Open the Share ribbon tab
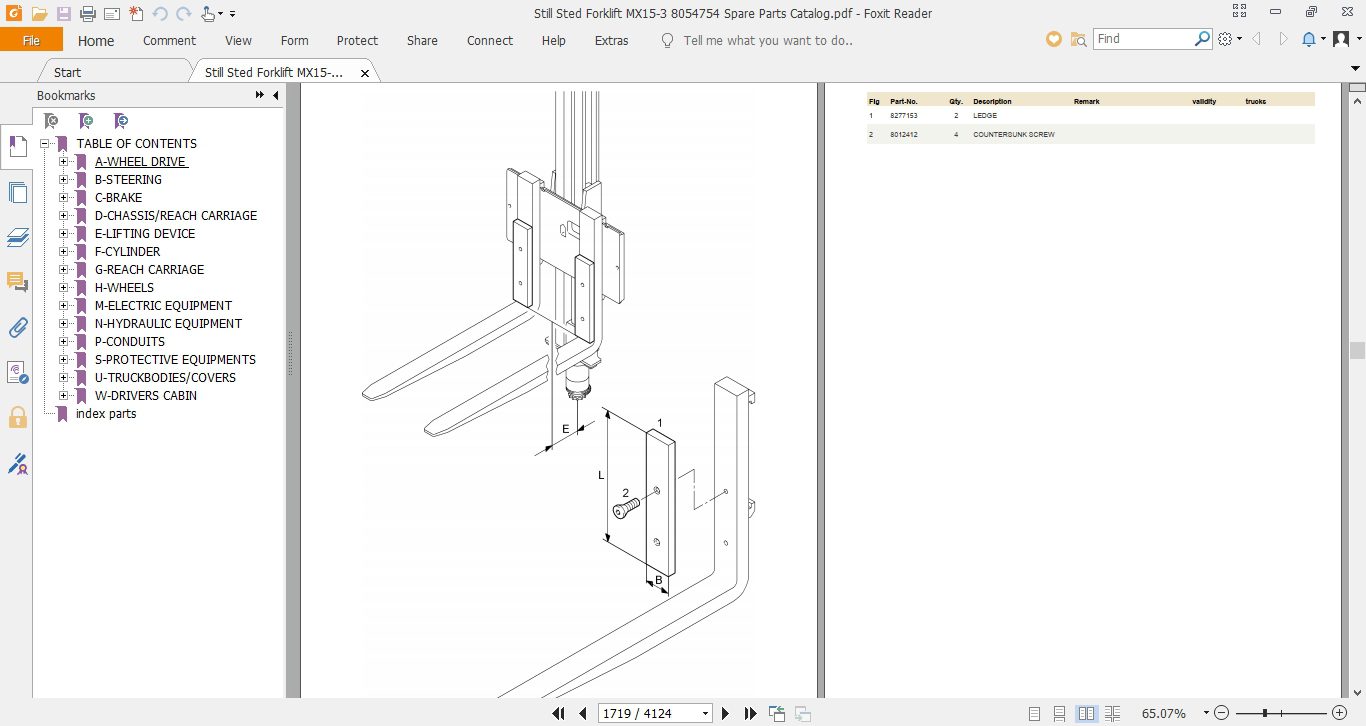The height and width of the screenshot is (726, 1366). [422, 41]
